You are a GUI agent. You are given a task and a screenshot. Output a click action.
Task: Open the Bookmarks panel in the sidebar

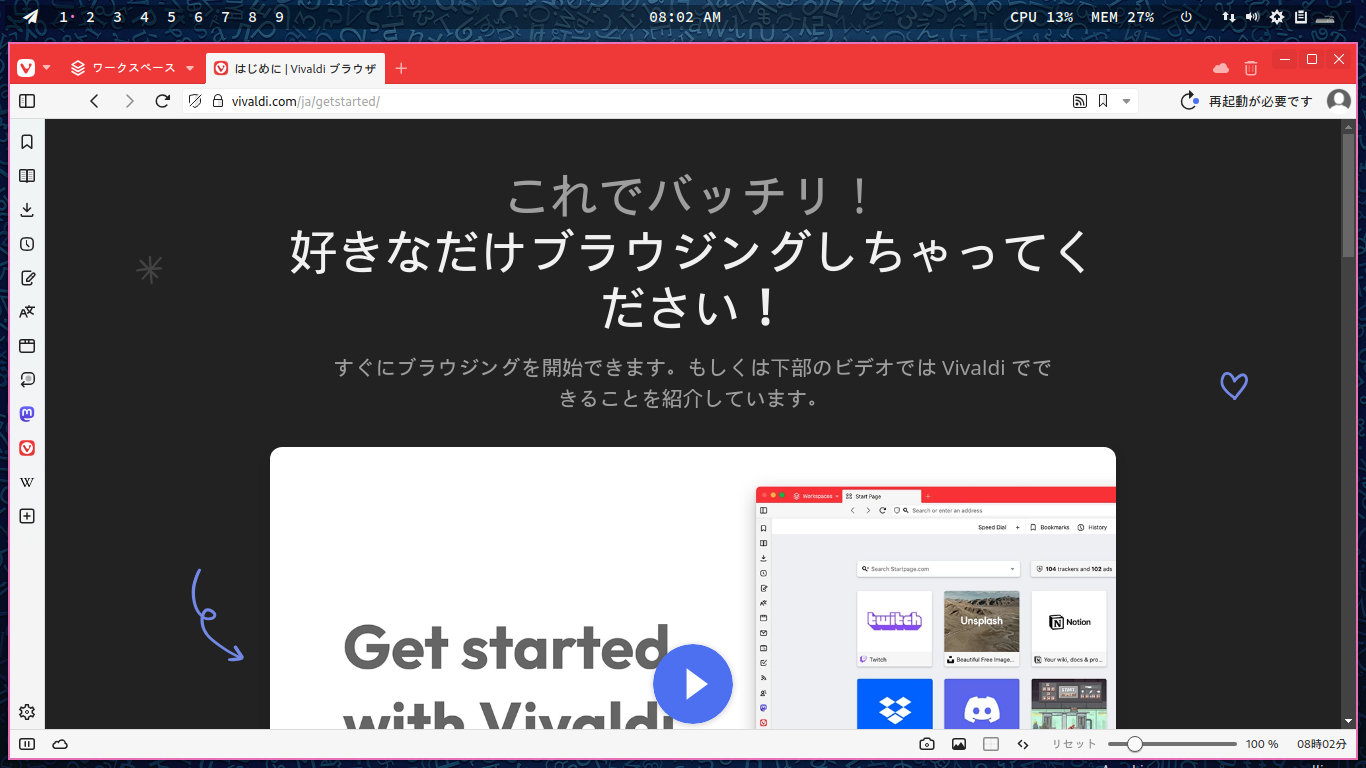[x=27, y=142]
